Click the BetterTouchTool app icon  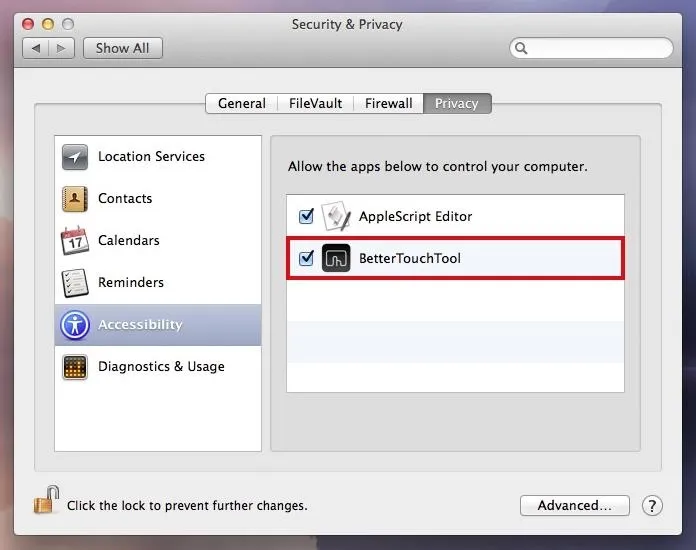pyautogui.click(x=336, y=258)
